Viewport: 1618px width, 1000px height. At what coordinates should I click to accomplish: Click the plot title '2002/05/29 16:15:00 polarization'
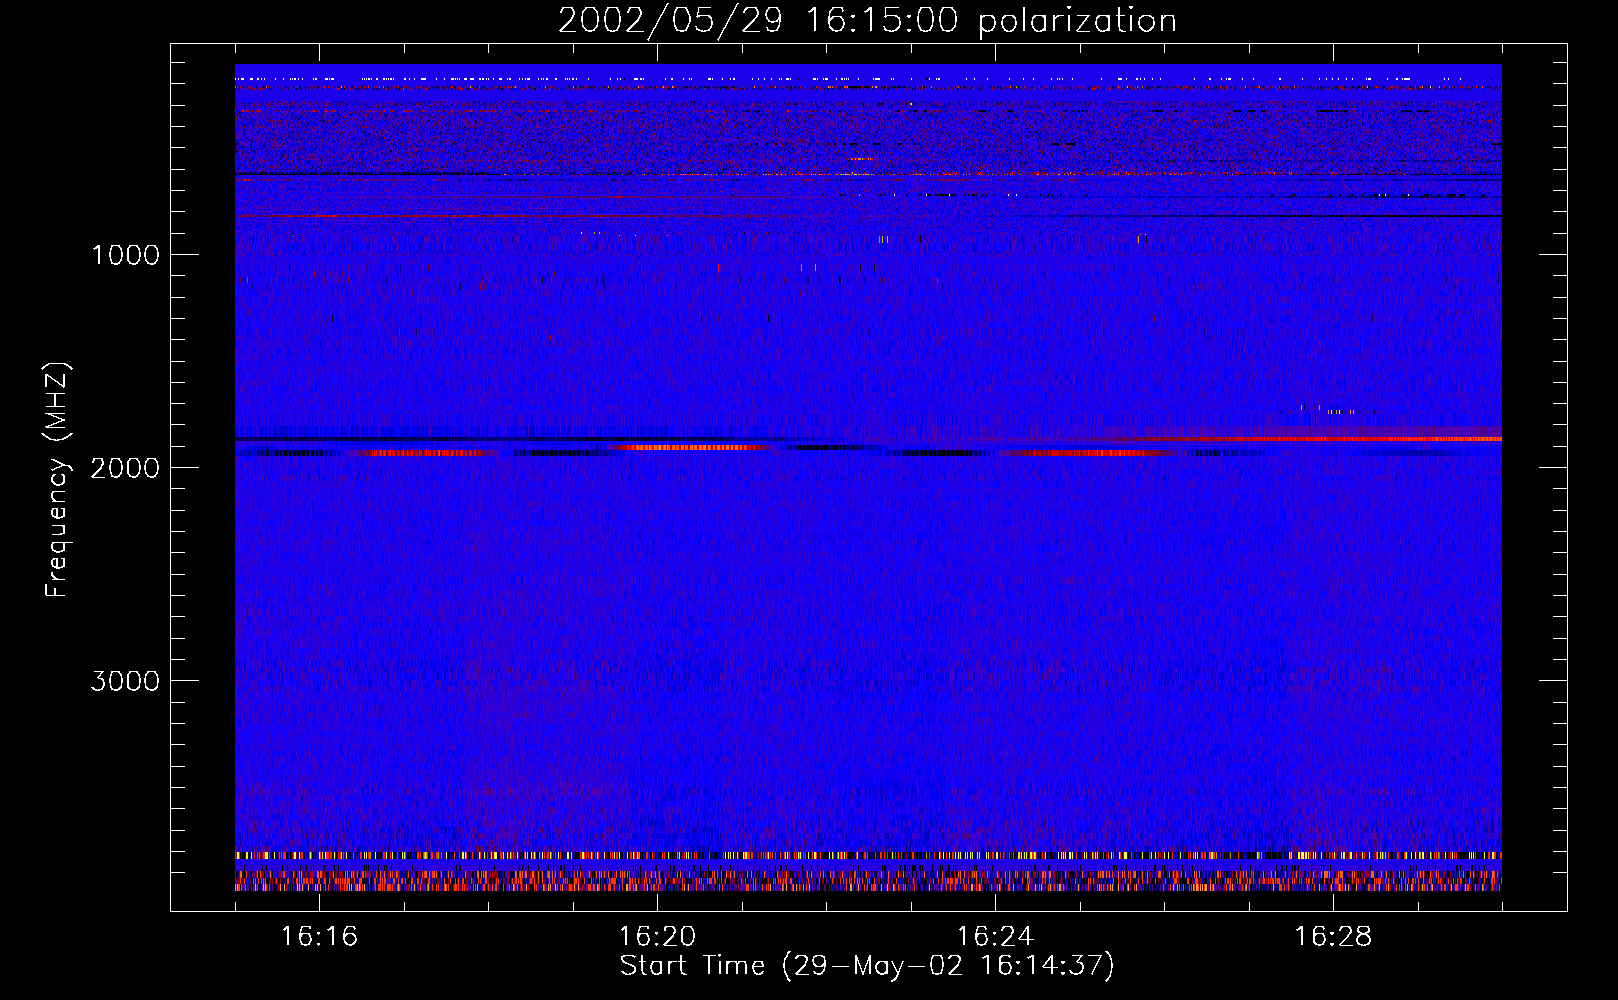pyautogui.click(x=867, y=21)
